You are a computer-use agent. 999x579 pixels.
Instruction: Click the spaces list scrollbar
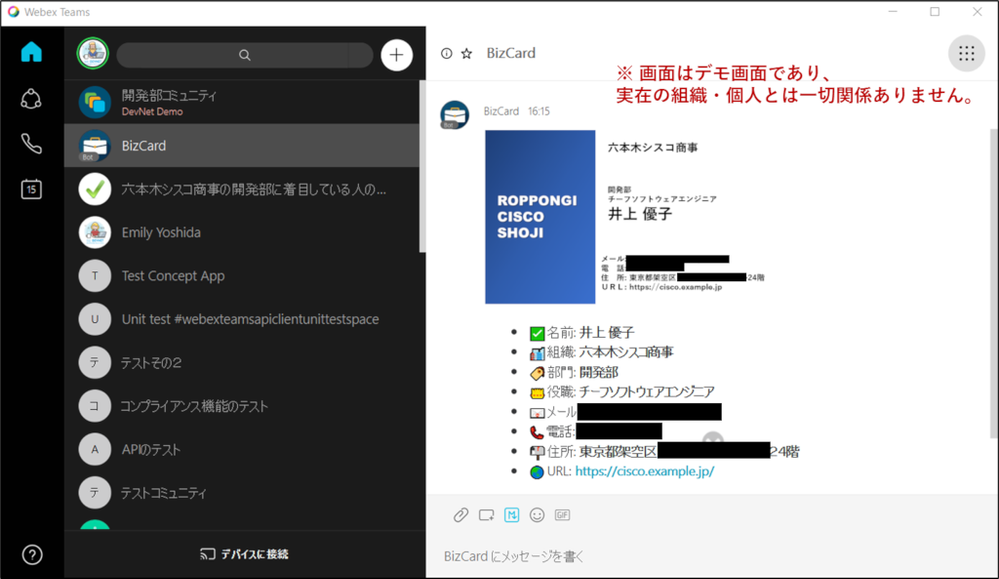422,166
